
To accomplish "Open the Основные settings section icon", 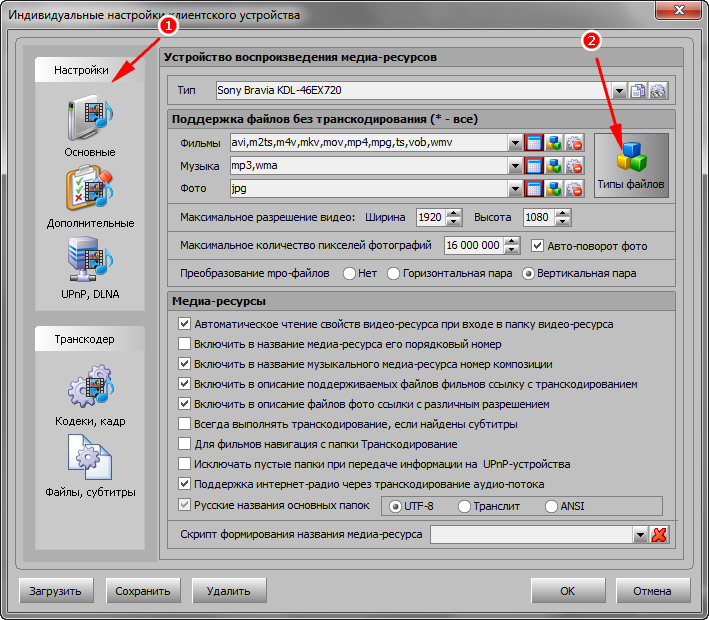I will click(90, 120).
